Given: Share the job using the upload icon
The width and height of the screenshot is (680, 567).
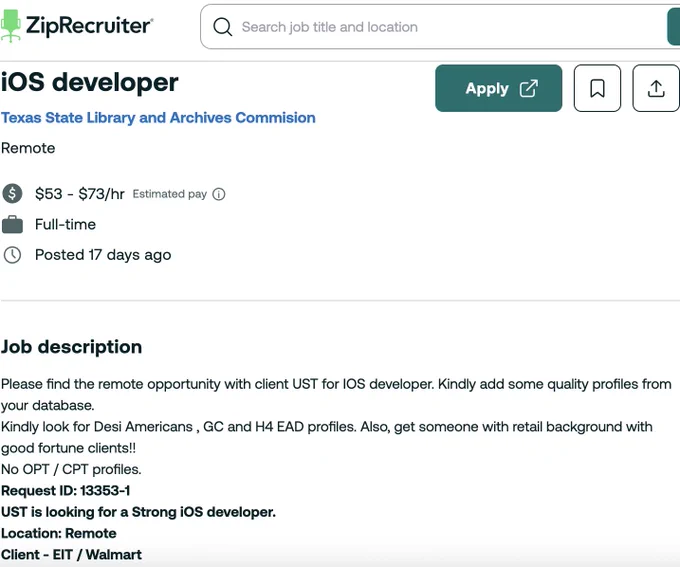Looking at the screenshot, I should (x=656, y=88).
